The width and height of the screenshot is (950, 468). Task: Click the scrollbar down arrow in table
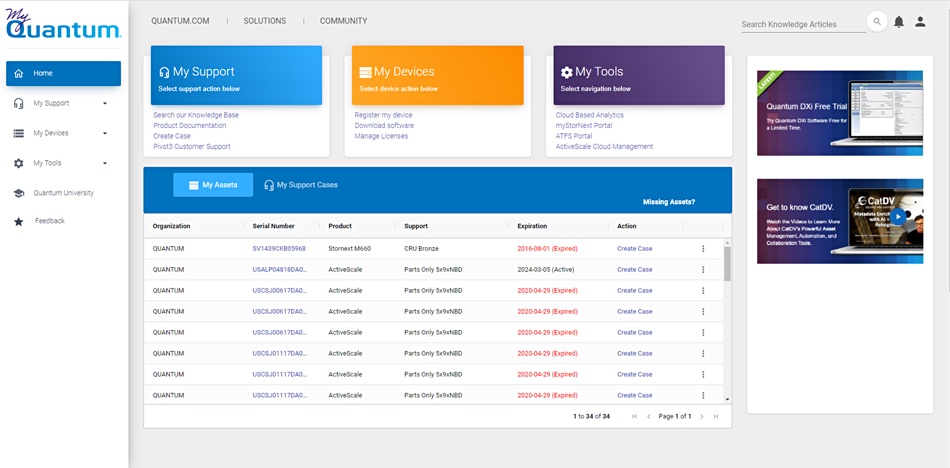(727, 399)
